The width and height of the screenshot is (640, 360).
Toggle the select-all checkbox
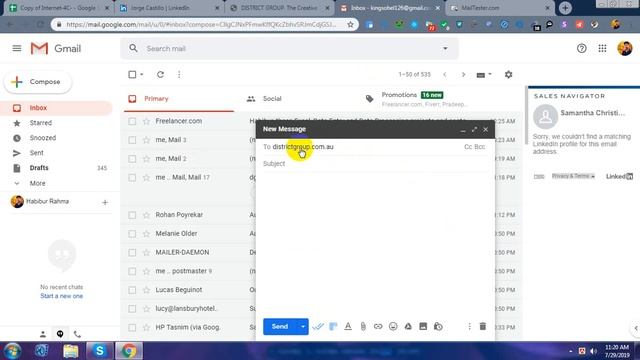132,75
